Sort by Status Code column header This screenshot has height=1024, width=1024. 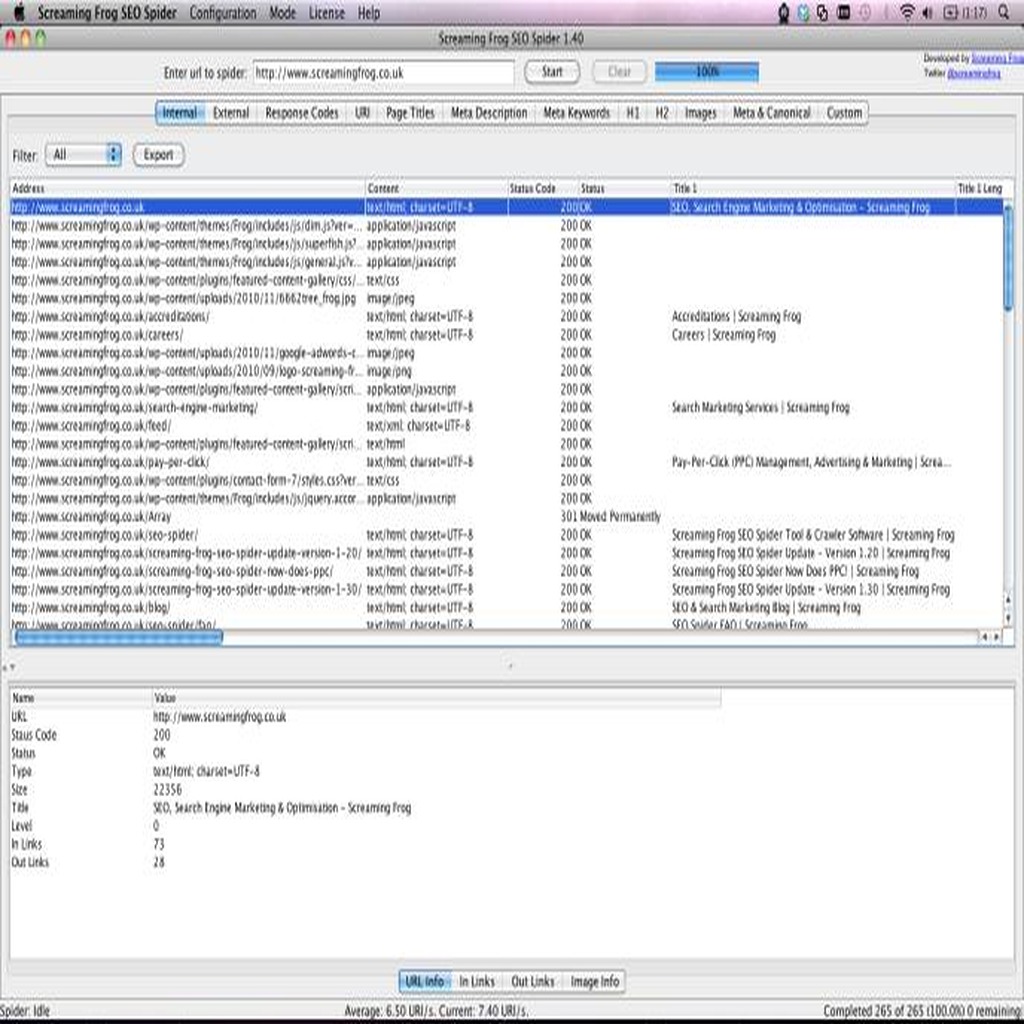543,189
